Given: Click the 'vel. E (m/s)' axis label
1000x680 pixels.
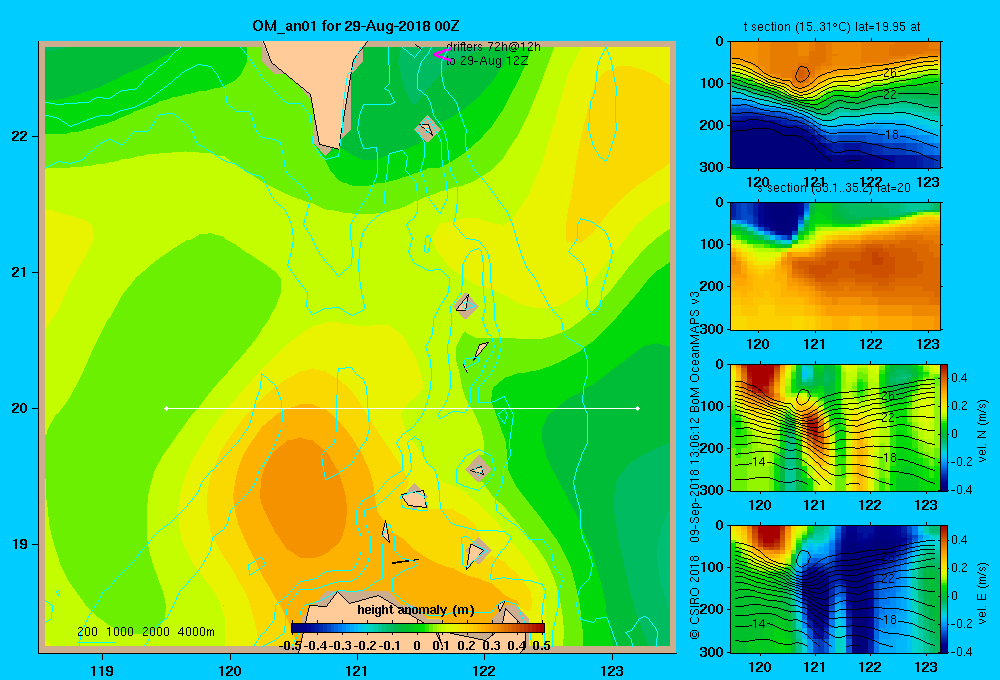Looking at the screenshot, I should coord(983,593).
